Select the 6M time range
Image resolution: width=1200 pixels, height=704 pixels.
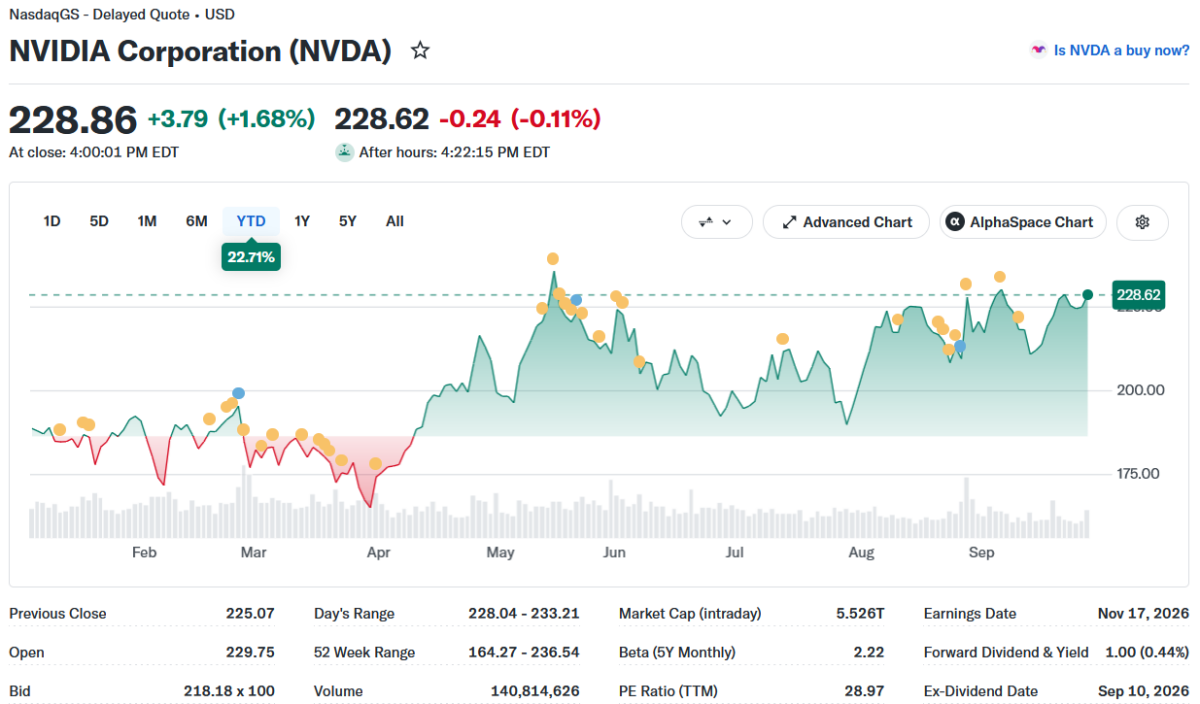(x=197, y=221)
